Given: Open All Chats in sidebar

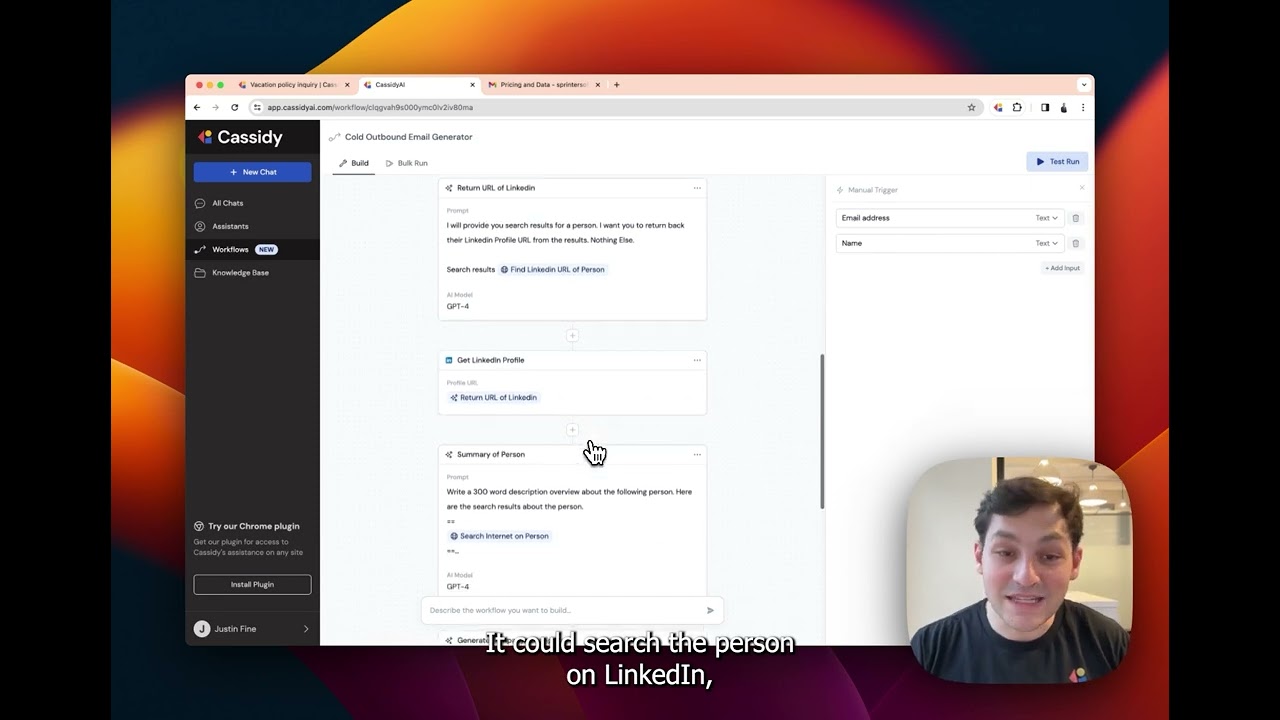Looking at the screenshot, I should [227, 203].
